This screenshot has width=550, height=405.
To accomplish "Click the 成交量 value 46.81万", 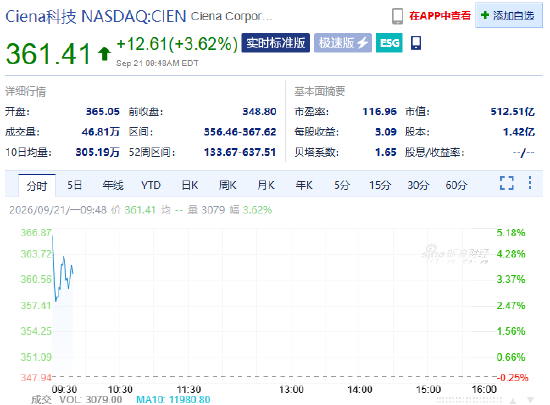I will pos(101,132).
